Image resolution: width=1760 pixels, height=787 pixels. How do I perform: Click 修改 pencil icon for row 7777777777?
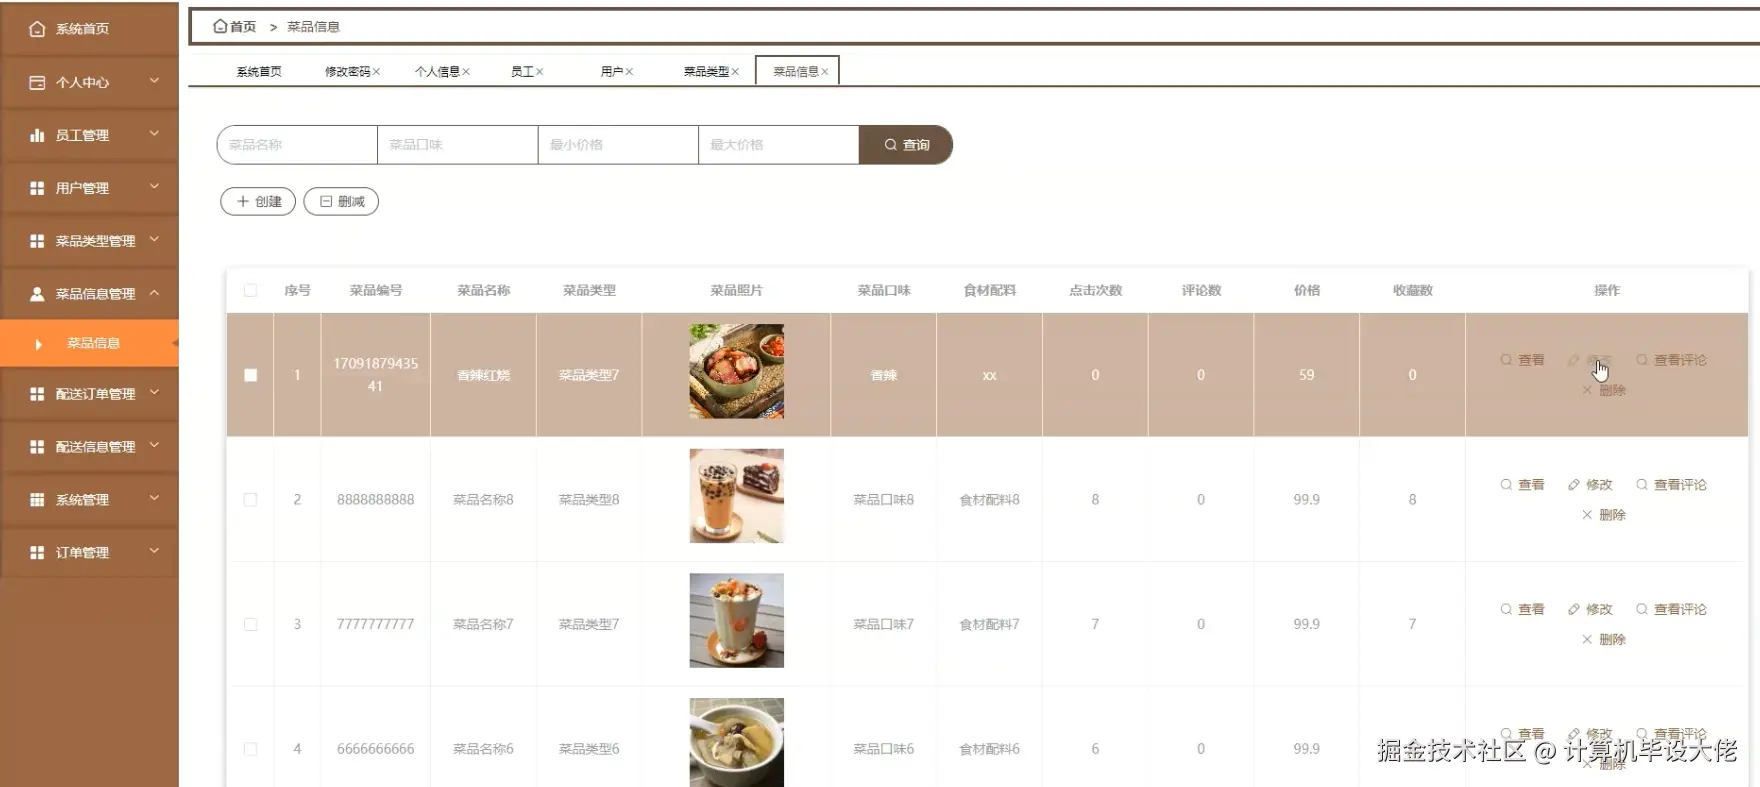1574,610
